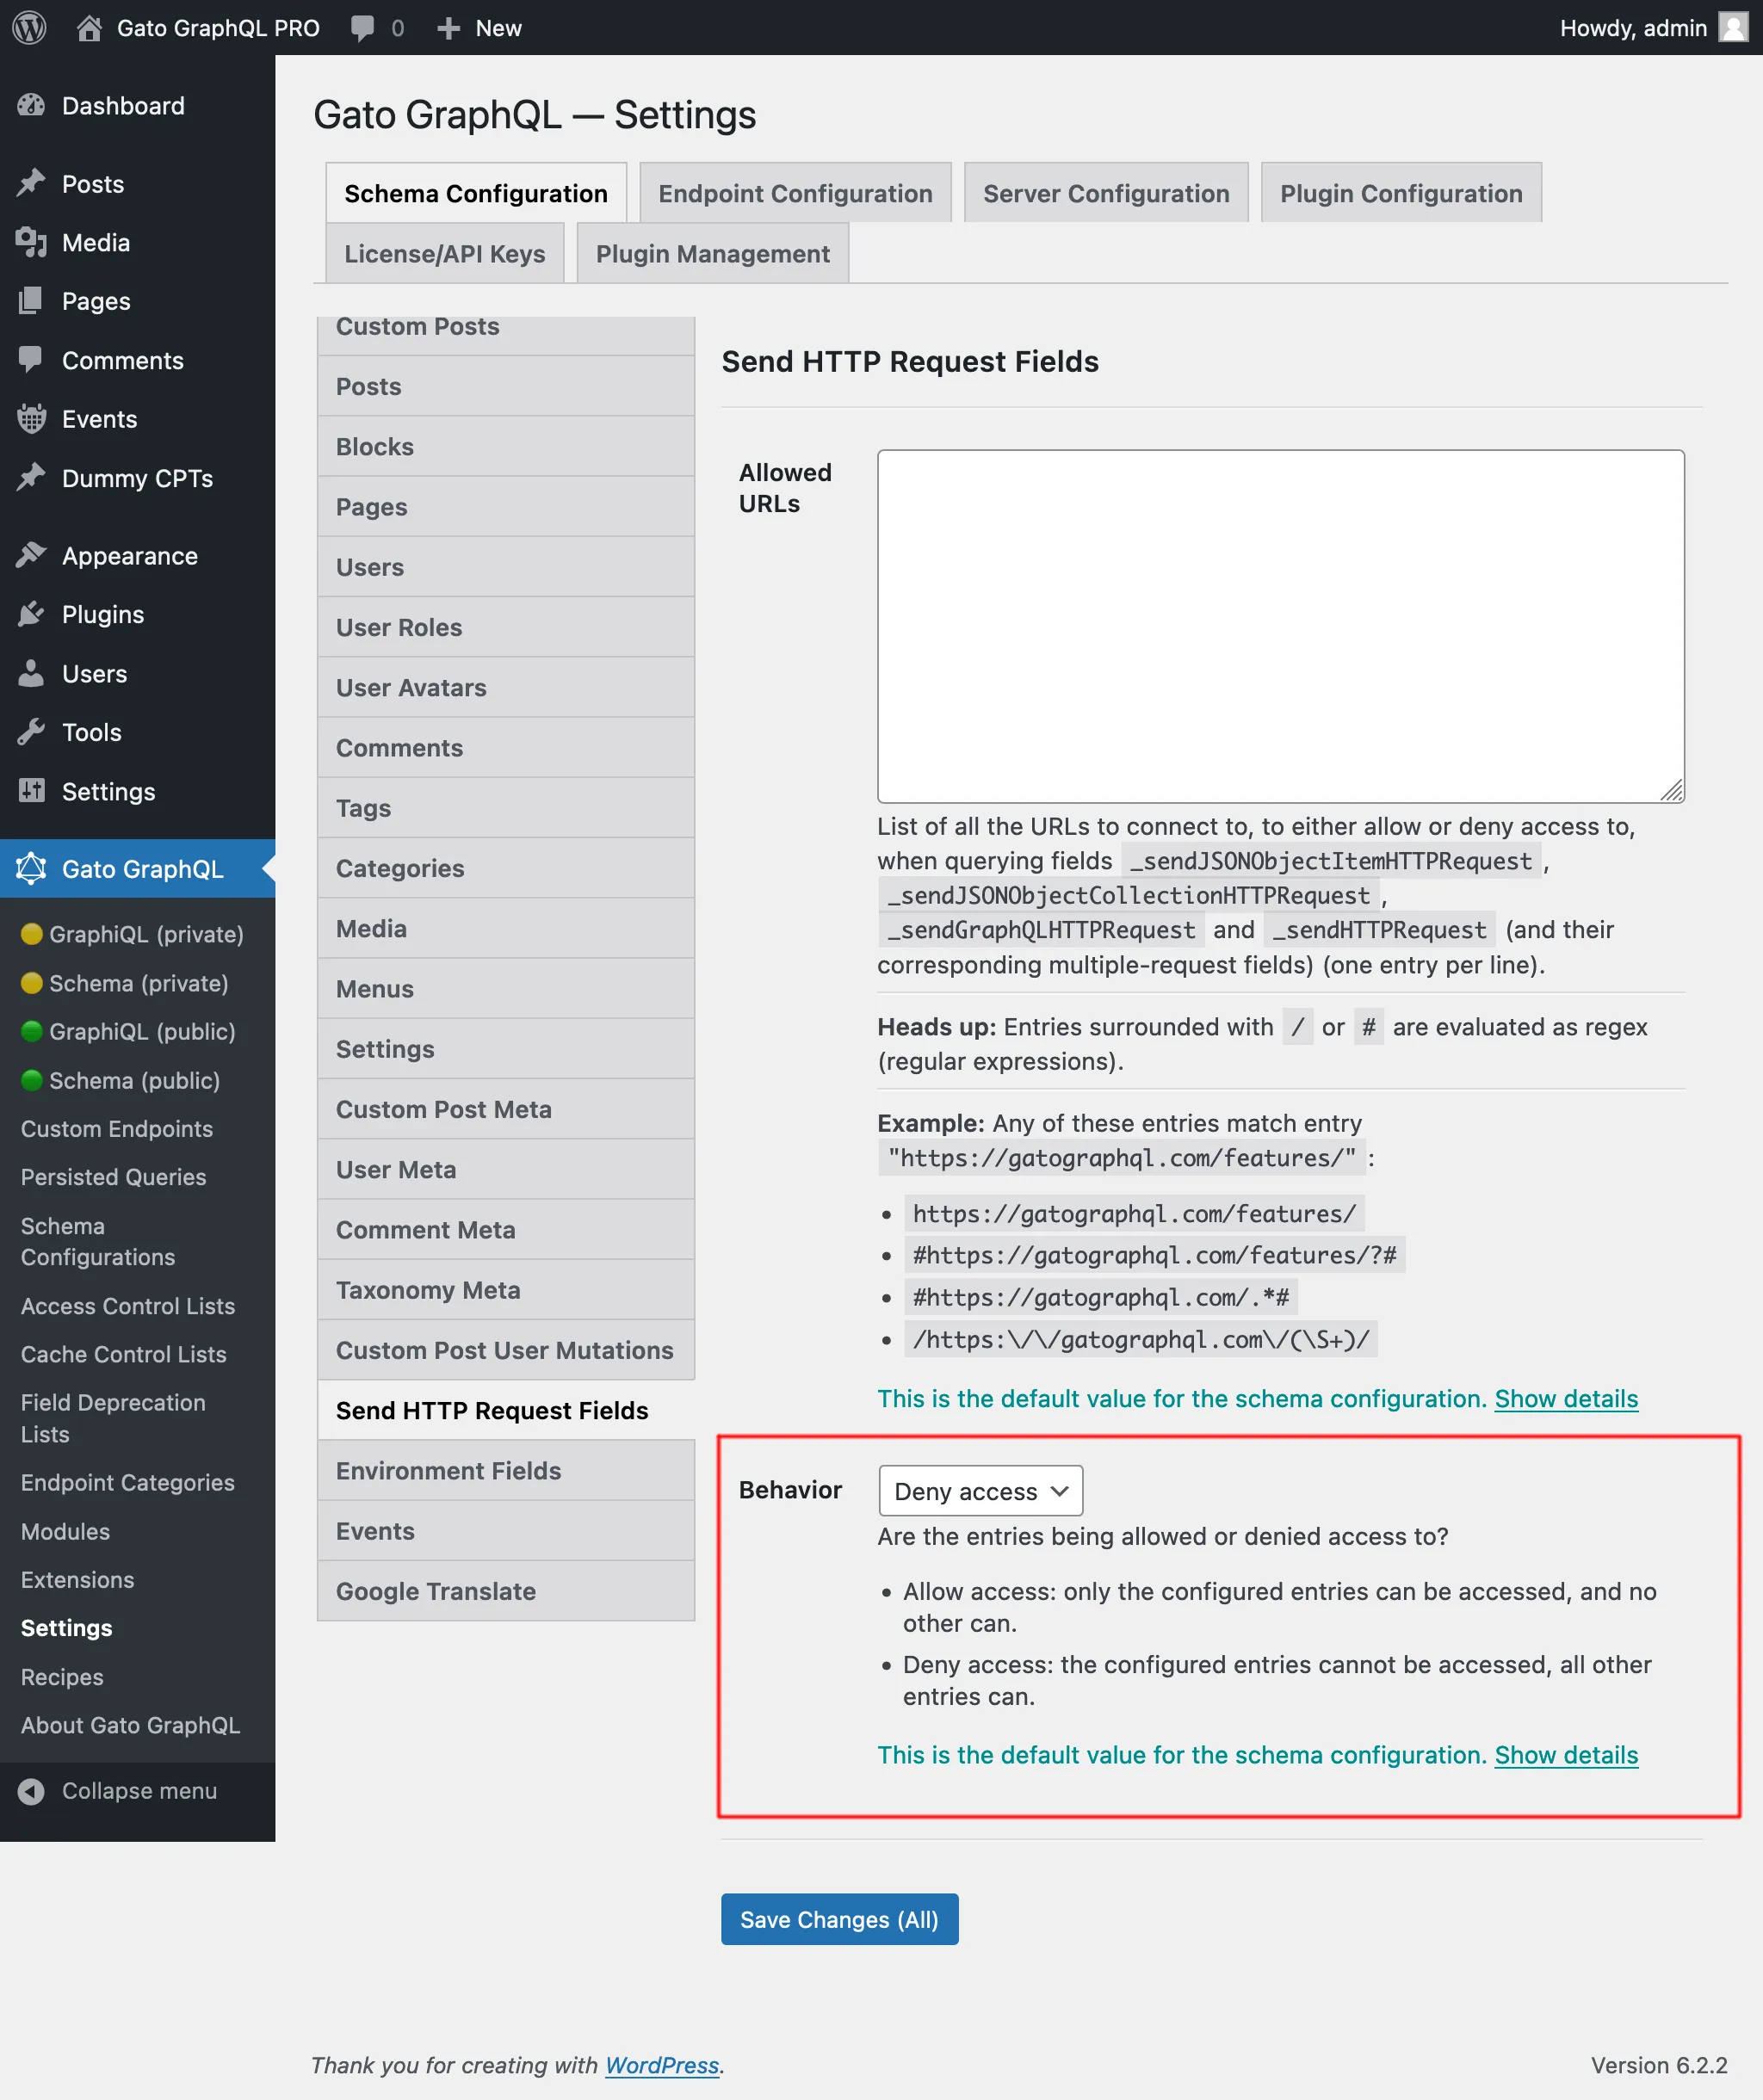Select Categories settings section
The height and width of the screenshot is (2100, 1763).
pyautogui.click(x=506, y=868)
